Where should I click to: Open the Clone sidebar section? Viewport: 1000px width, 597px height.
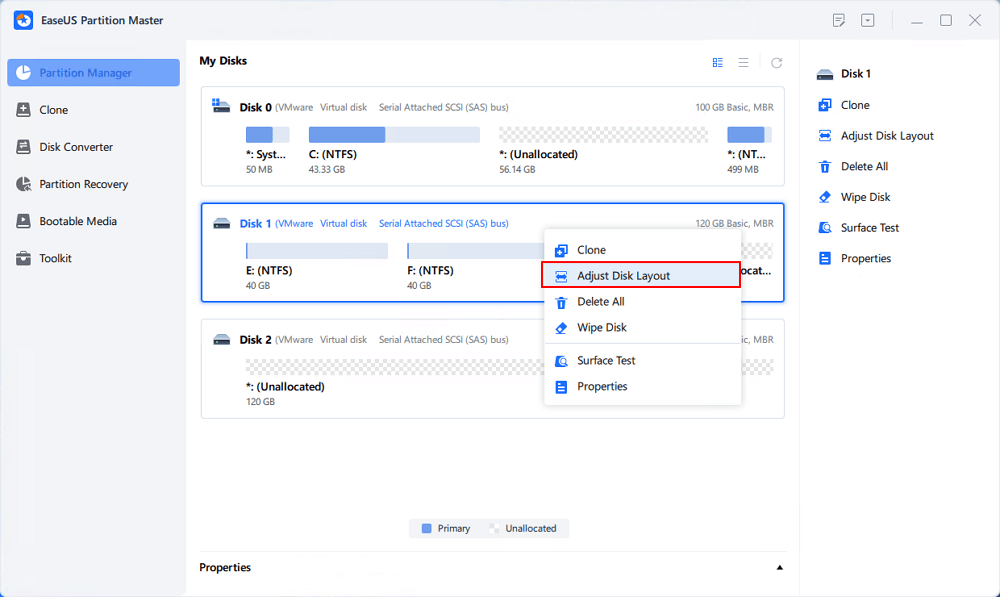(53, 110)
